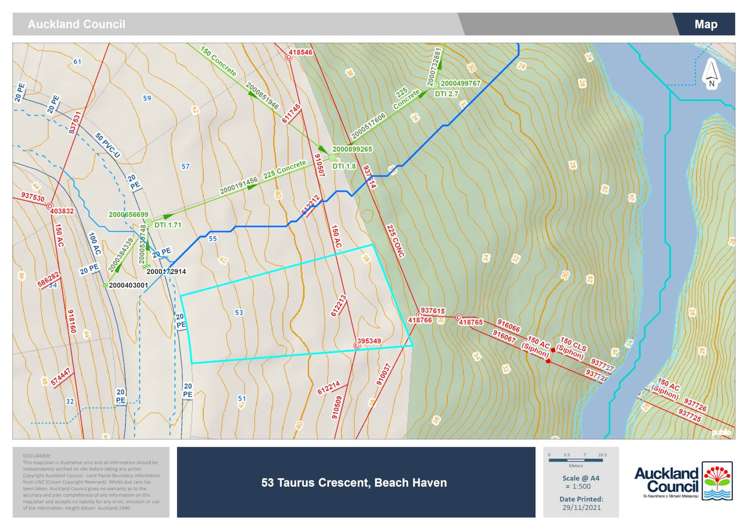Click the Date Printed 29/11/2021 text
Image resolution: width=750 pixels, height=530 pixels.
(581, 504)
